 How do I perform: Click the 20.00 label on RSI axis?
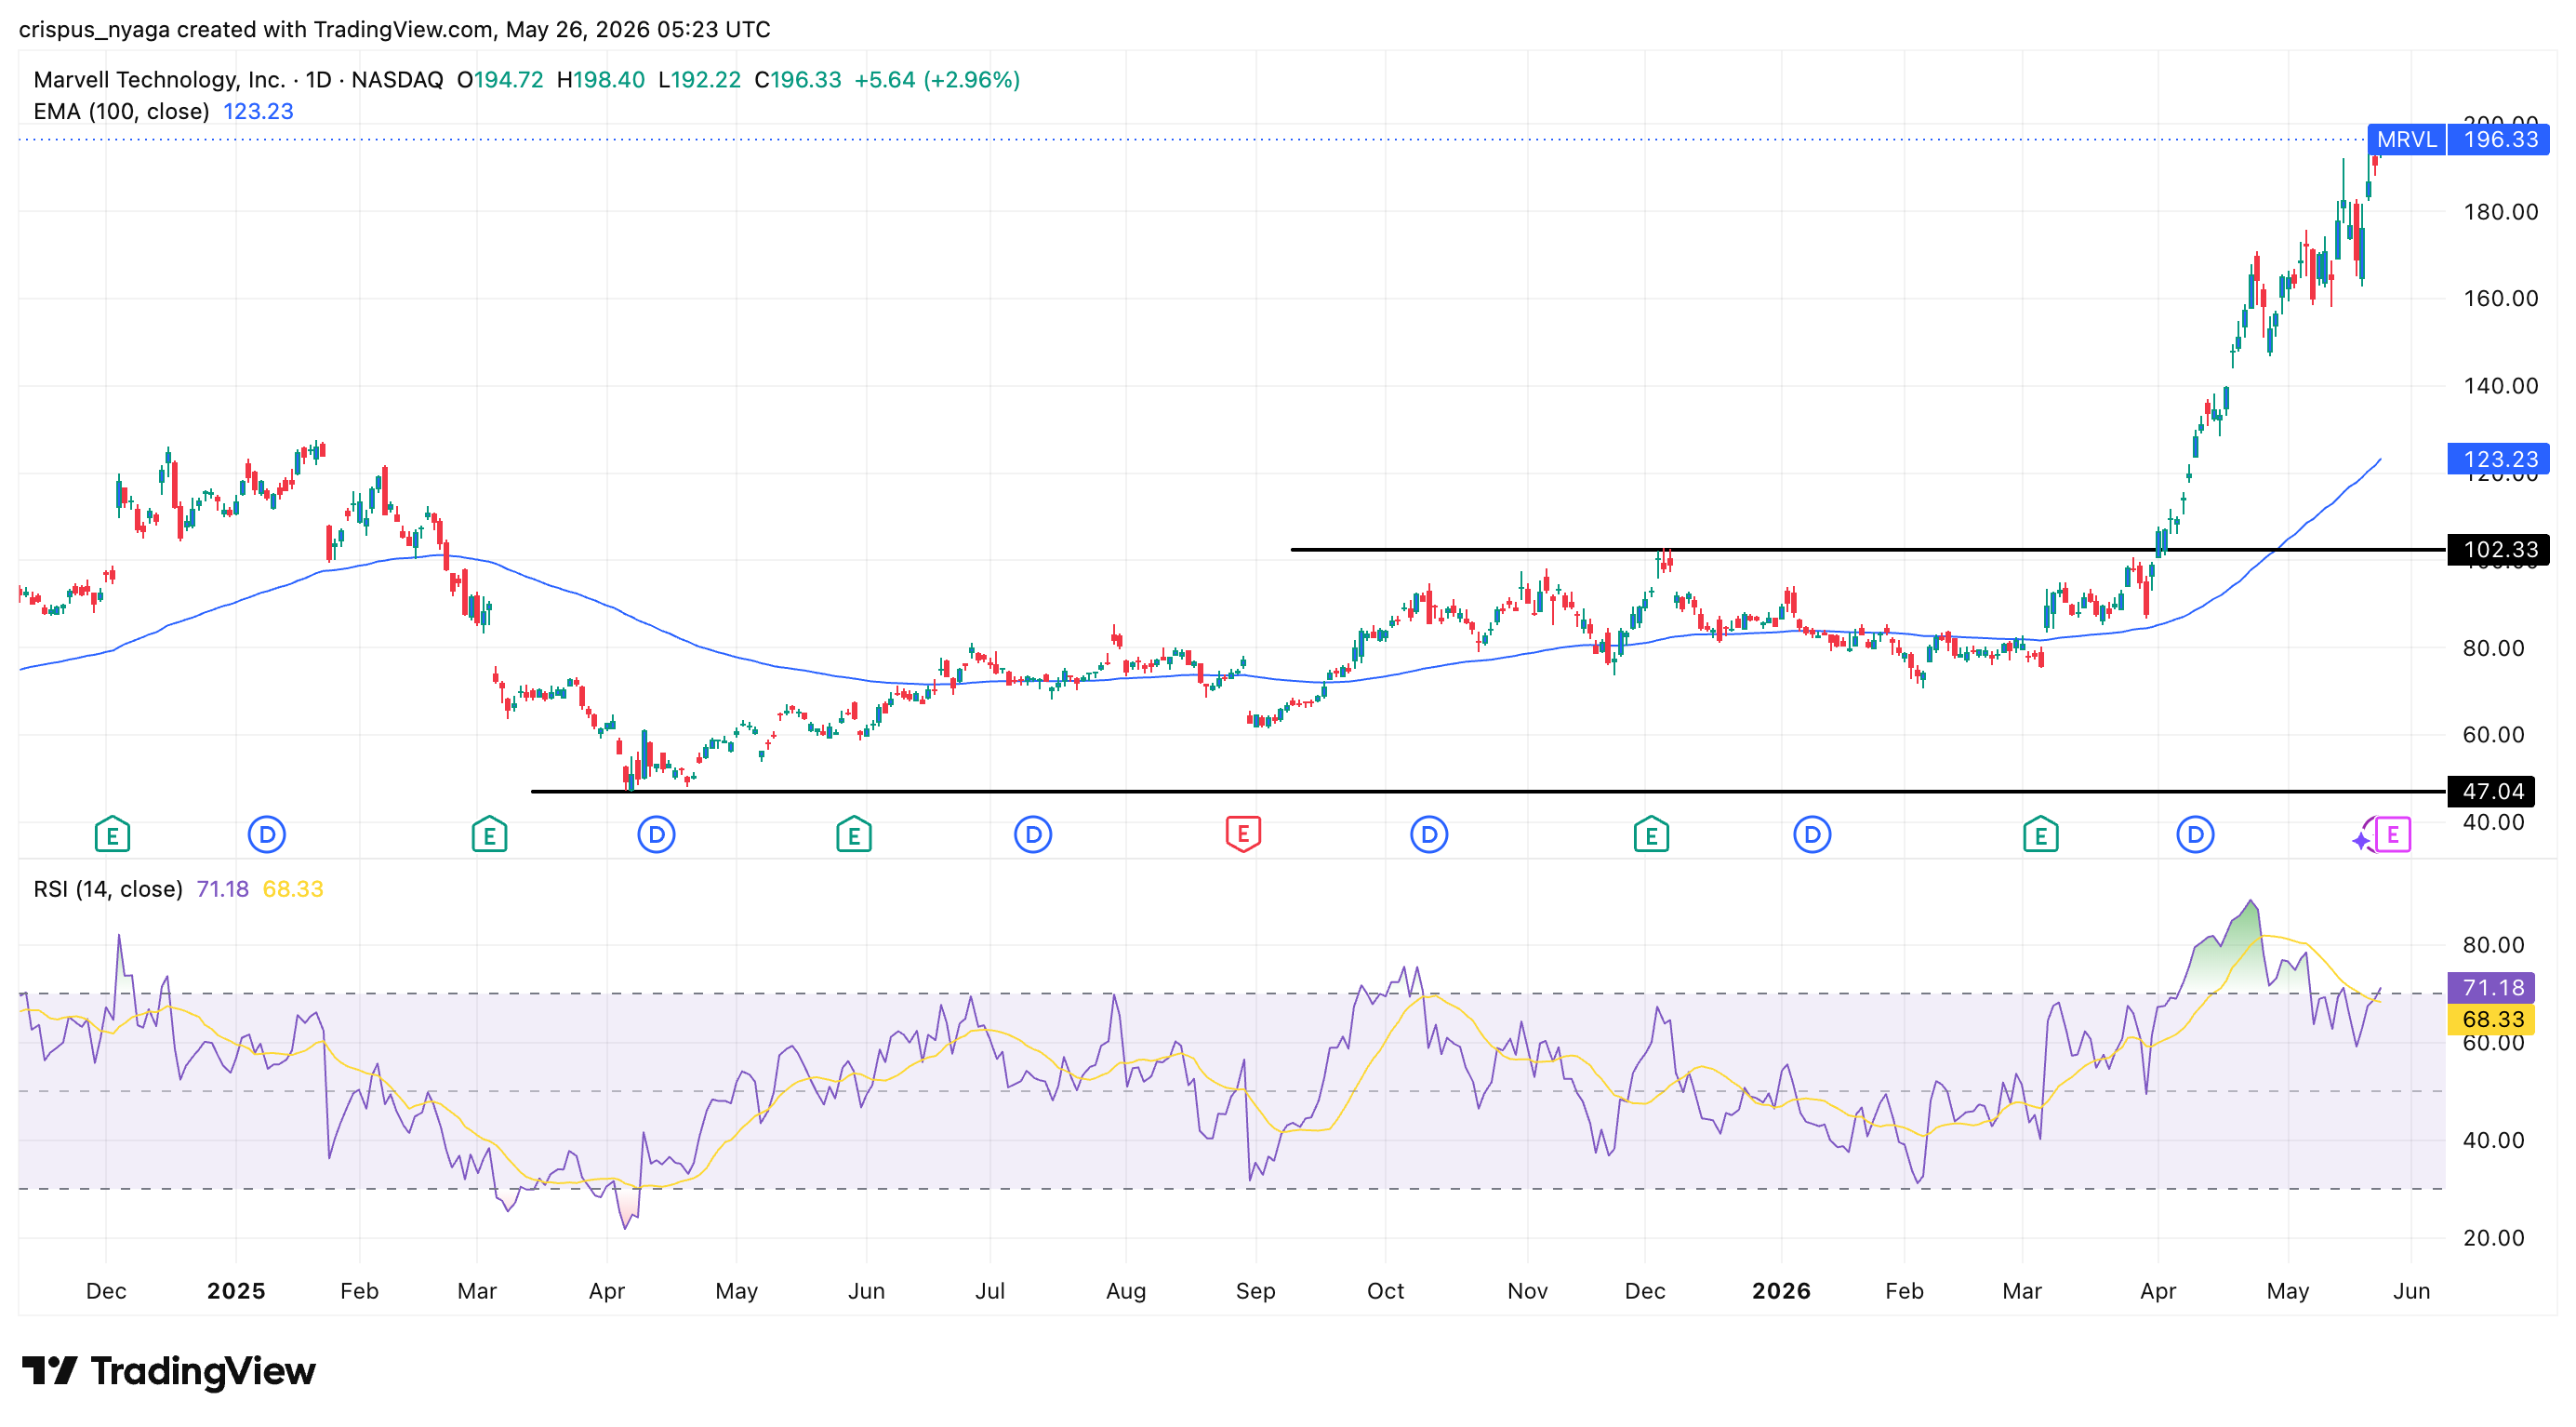[2493, 1238]
